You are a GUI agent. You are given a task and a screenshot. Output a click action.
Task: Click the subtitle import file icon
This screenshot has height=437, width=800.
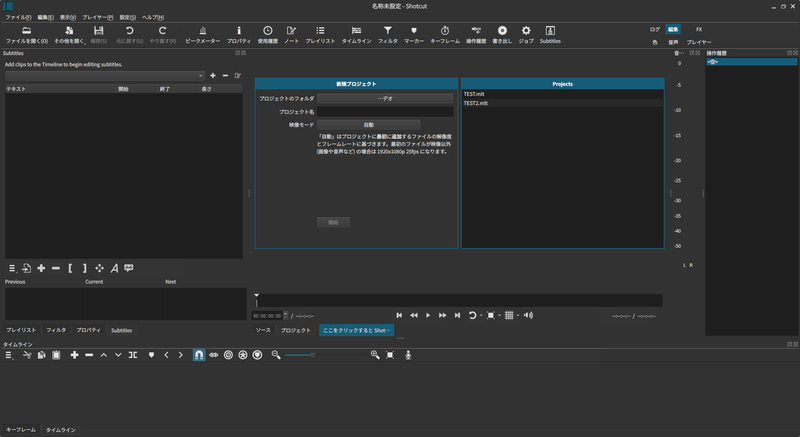(27, 268)
